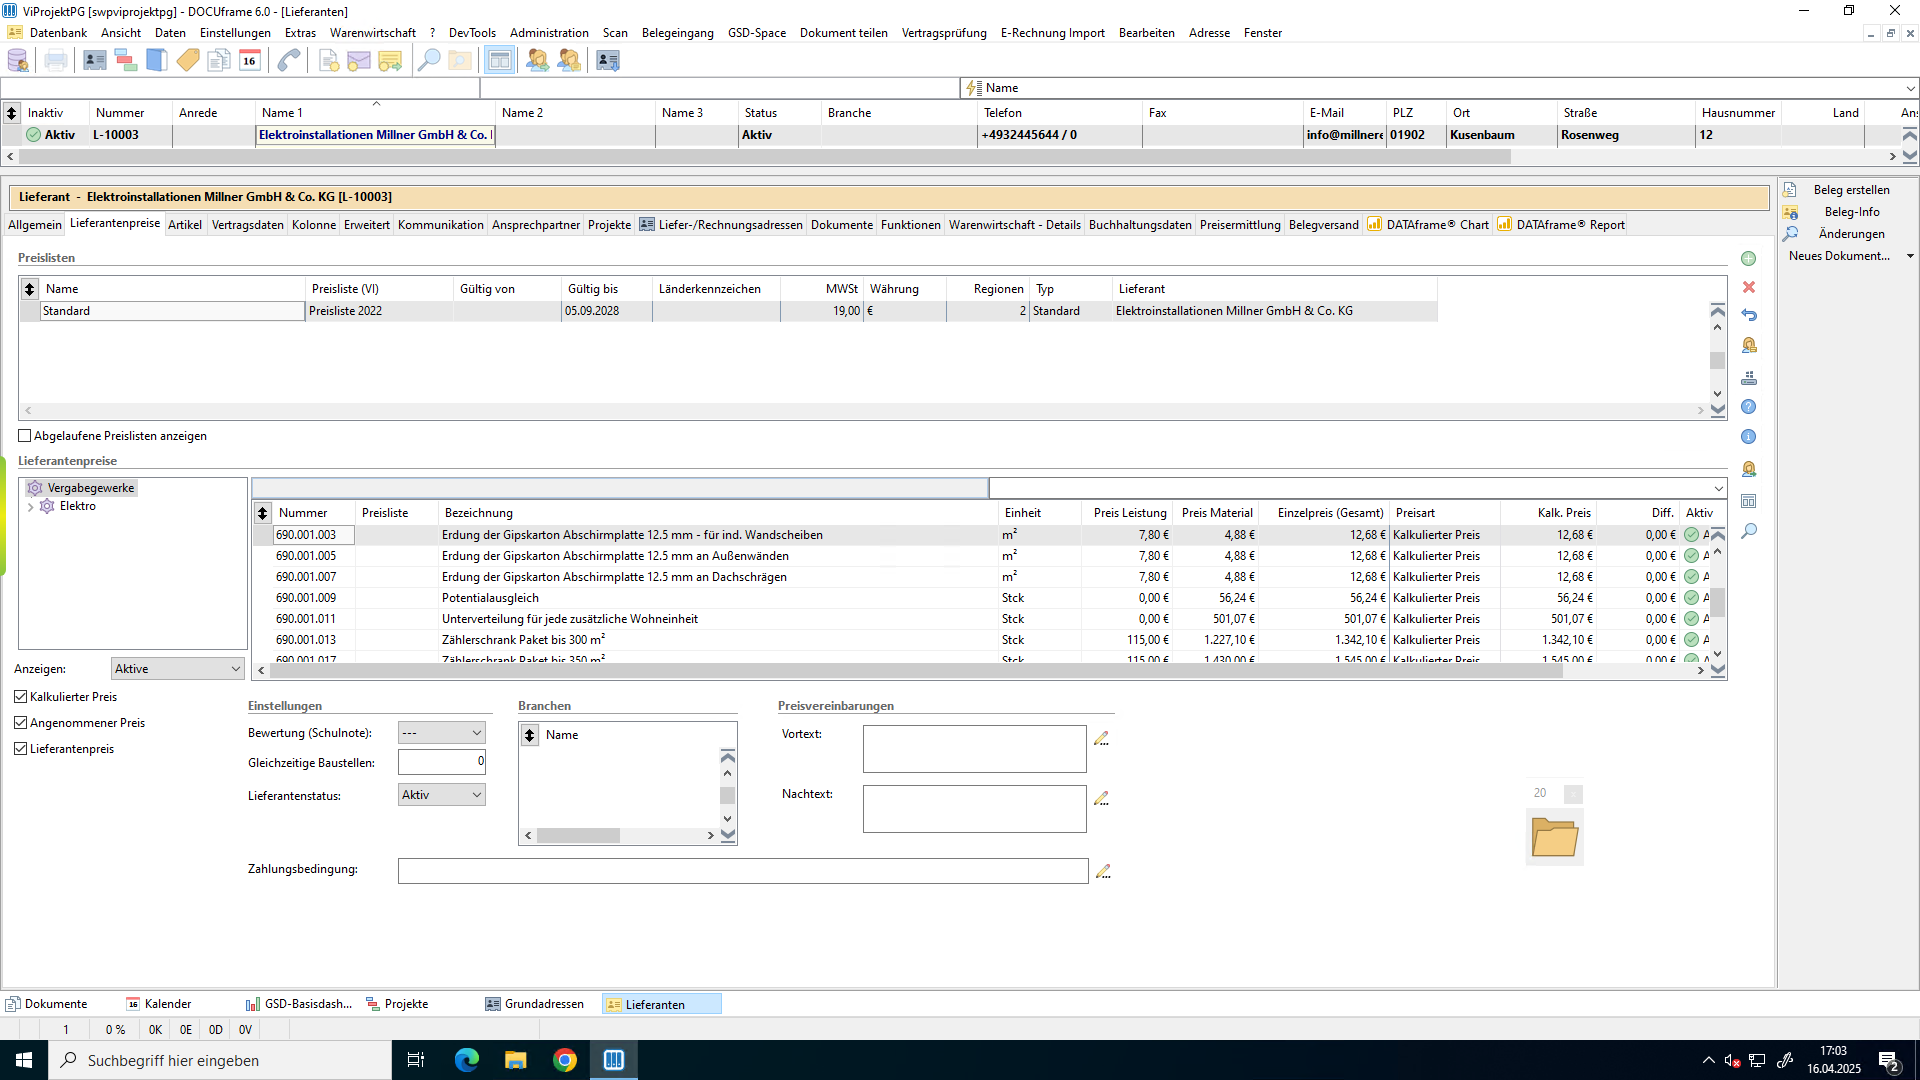This screenshot has height=1080, width=1920.
Task: Toggle Aktiv status icon in row 690.001.013
Action: tap(1691, 640)
